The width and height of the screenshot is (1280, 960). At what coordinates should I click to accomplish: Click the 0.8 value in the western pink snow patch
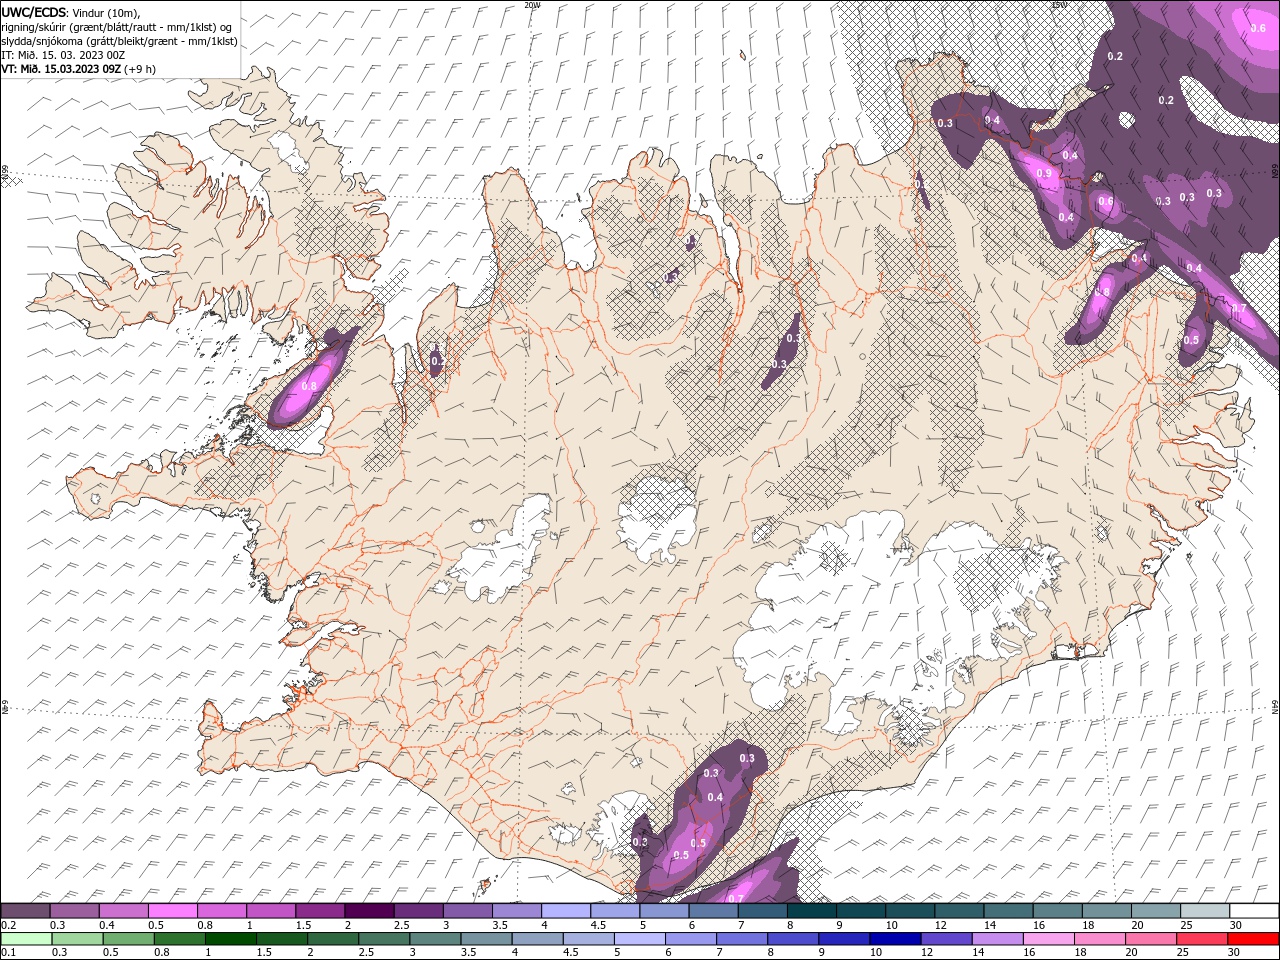point(309,386)
